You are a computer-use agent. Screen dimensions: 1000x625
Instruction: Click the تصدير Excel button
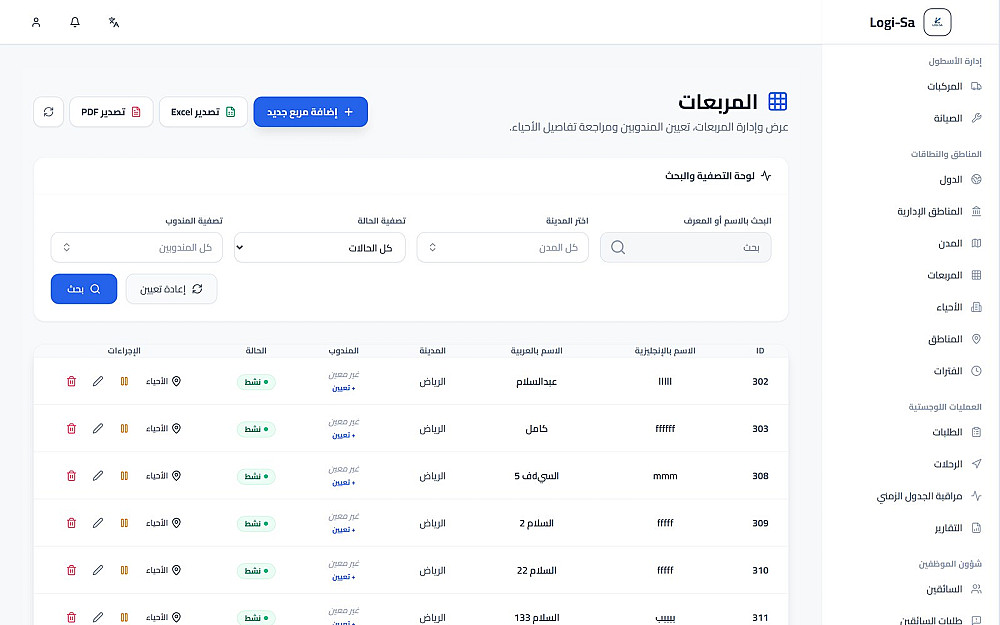pos(203,112)
